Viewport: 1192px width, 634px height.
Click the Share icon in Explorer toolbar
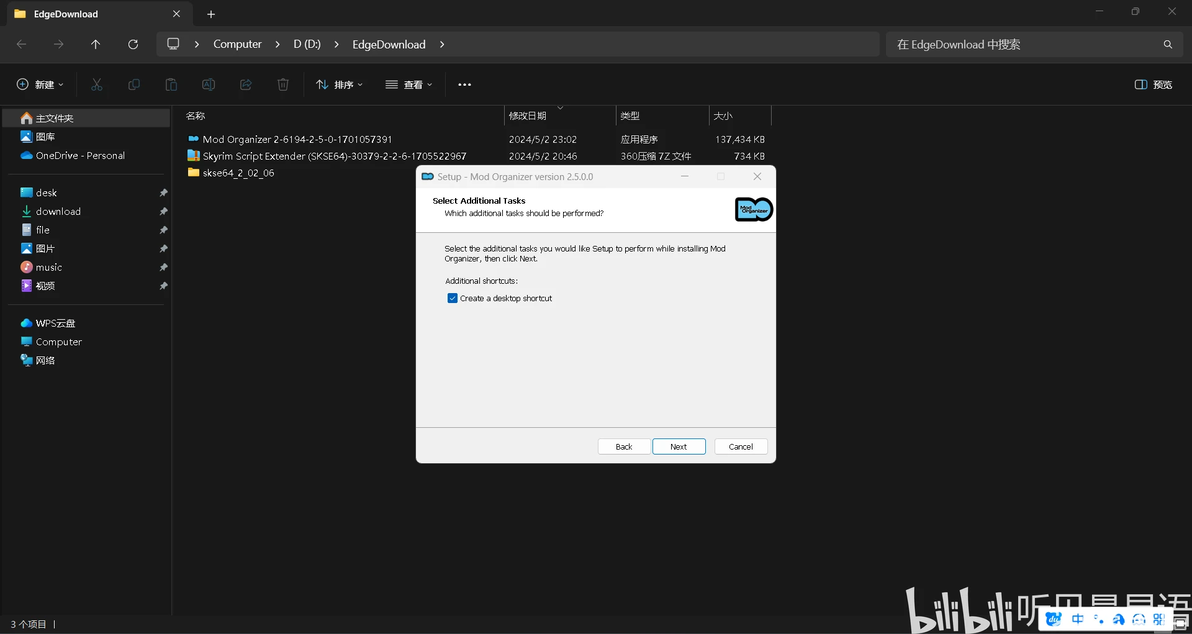pyautogui.click(x=246, y=84)
